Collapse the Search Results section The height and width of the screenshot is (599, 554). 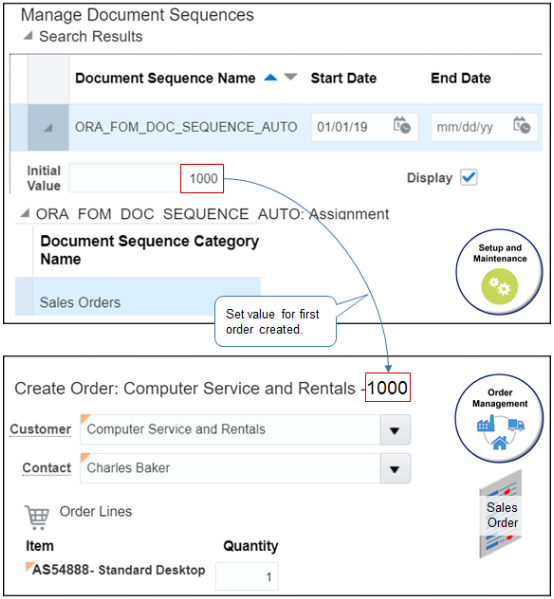[x=28, y=36]
